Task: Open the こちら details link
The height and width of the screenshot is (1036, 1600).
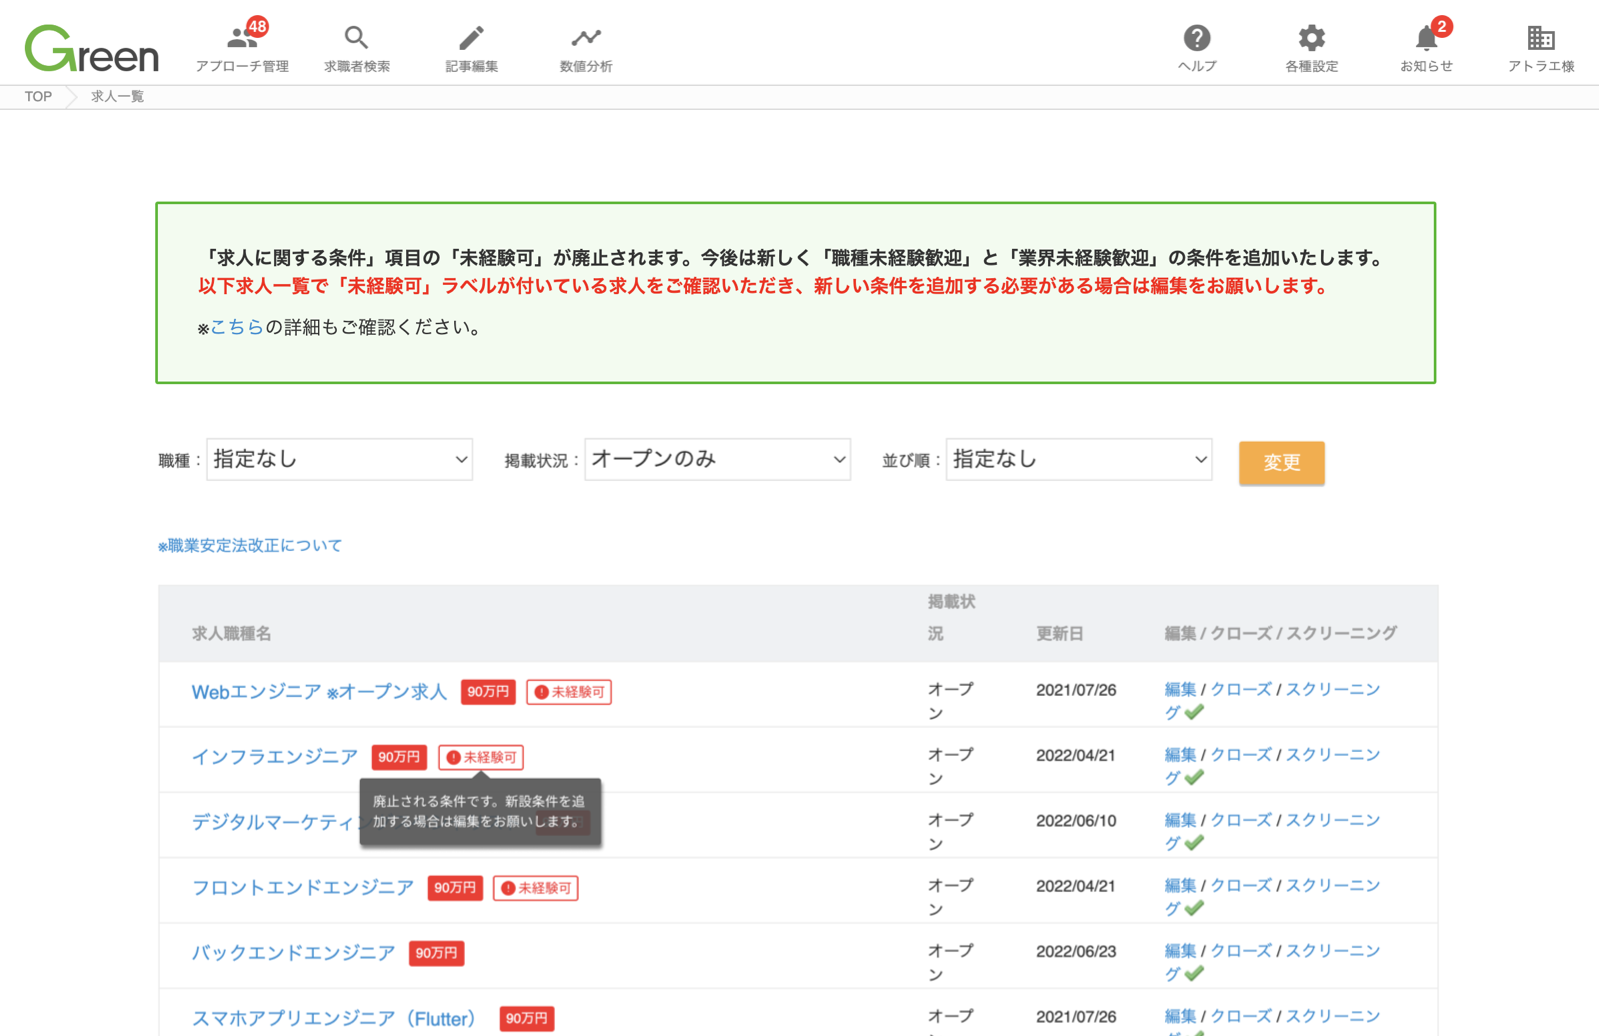Action: [x=237, y=327]
